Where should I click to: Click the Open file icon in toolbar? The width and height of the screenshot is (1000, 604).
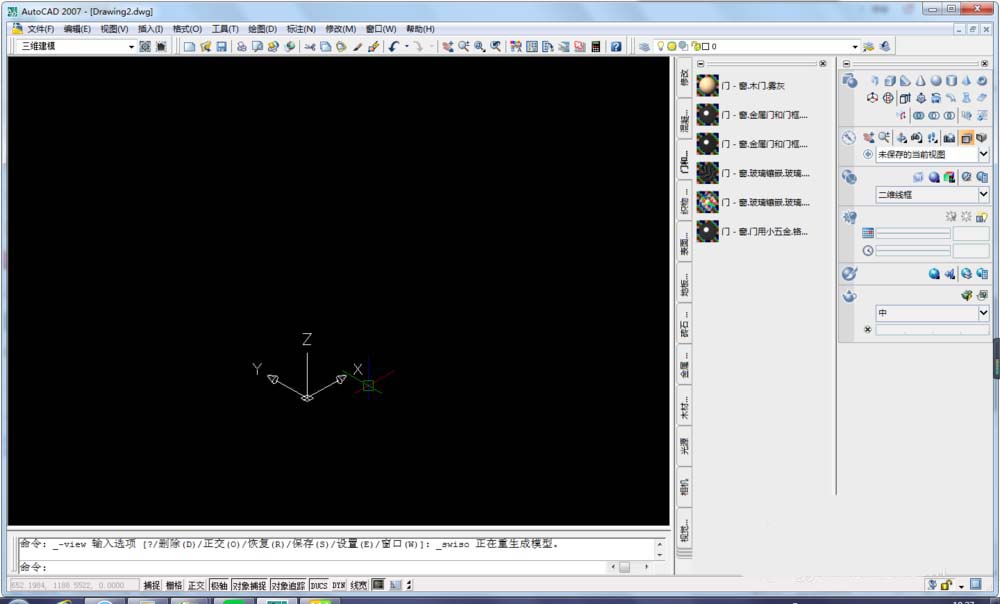(205, 47)
